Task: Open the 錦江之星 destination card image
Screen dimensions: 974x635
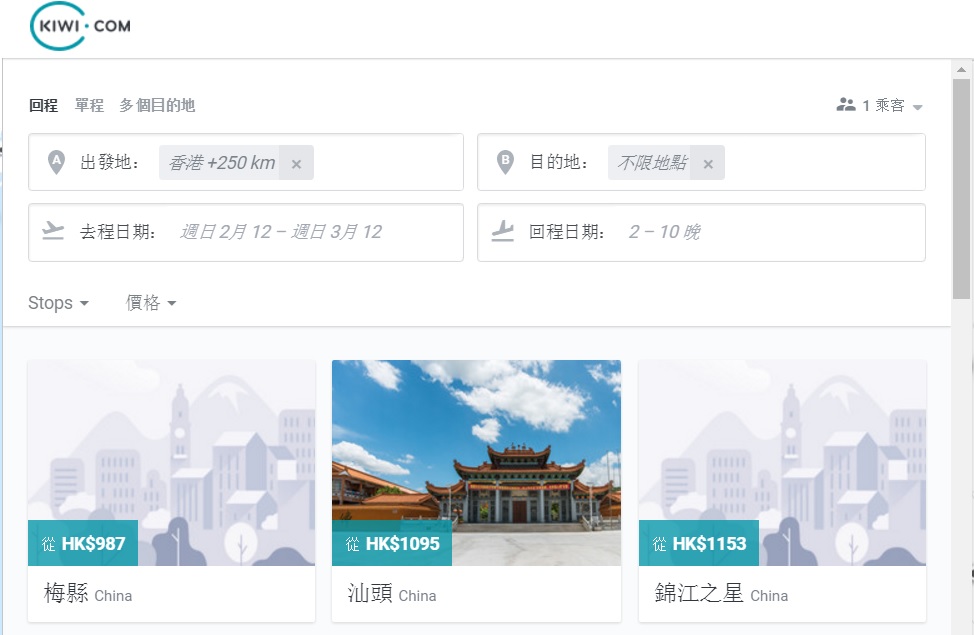Action: (783, 463)
